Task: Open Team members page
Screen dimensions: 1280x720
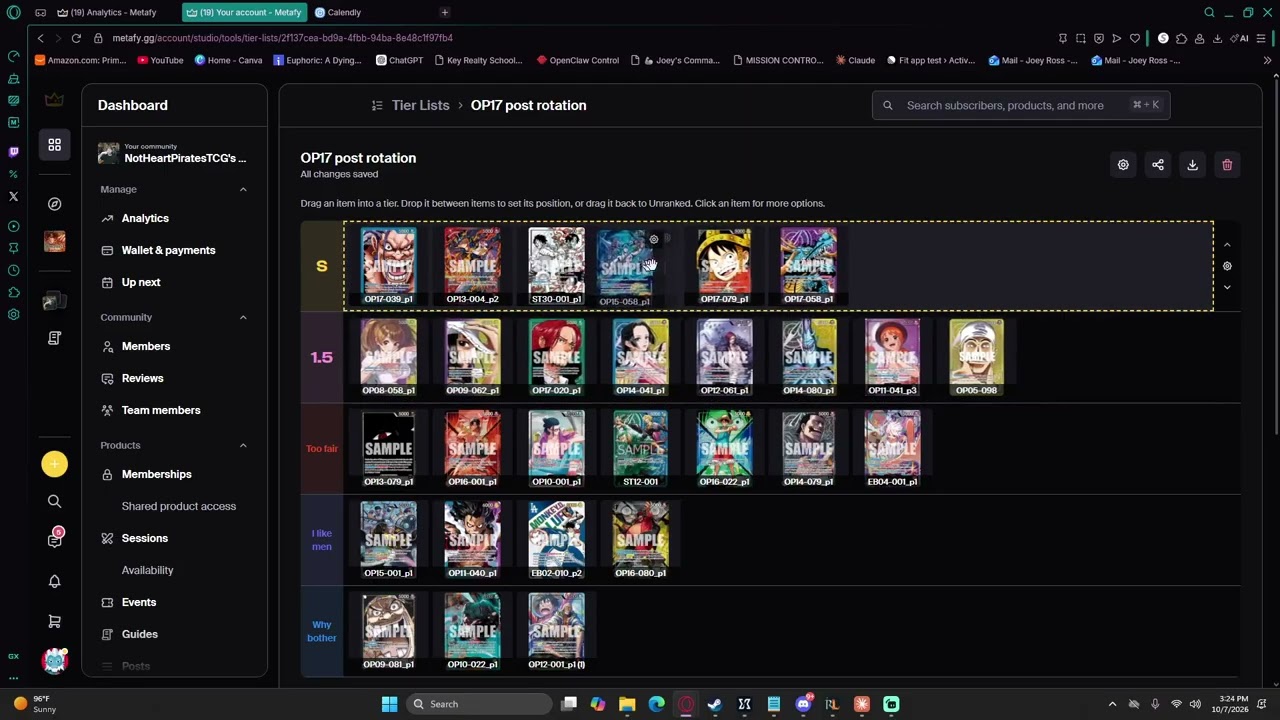Action: 161,410
